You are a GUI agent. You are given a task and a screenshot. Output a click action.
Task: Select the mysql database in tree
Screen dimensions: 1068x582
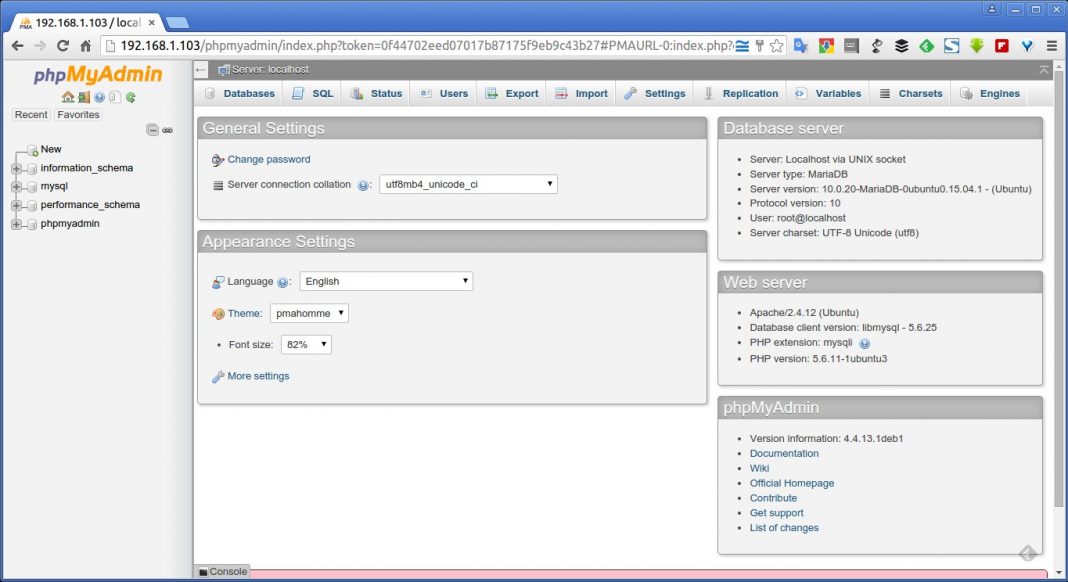[54, 186]
